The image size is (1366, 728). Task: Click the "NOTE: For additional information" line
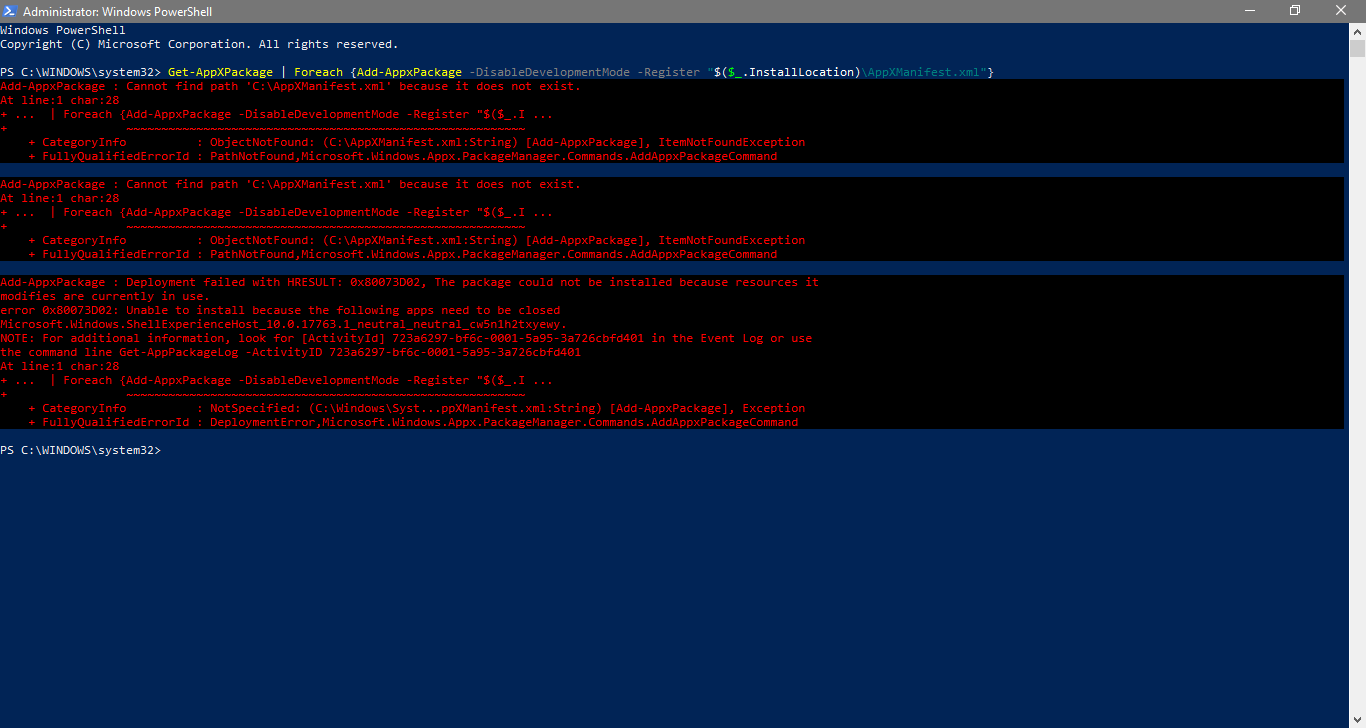406,338
